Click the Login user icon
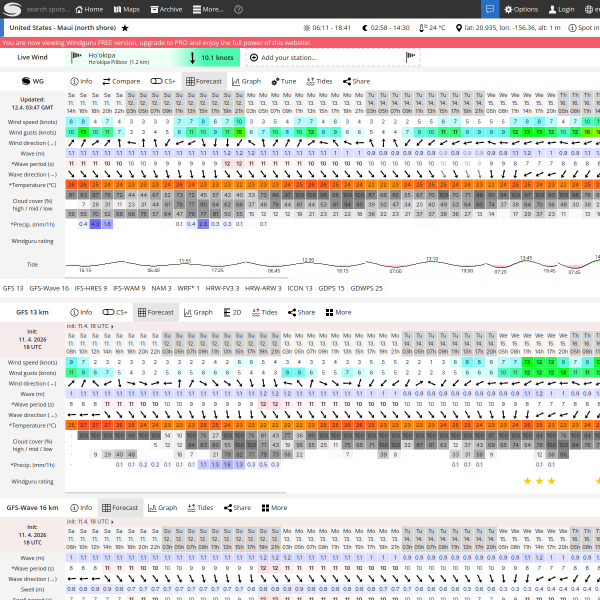Viewport: 600px width, 600px height. pyautogui.click(x=561, y=9)
